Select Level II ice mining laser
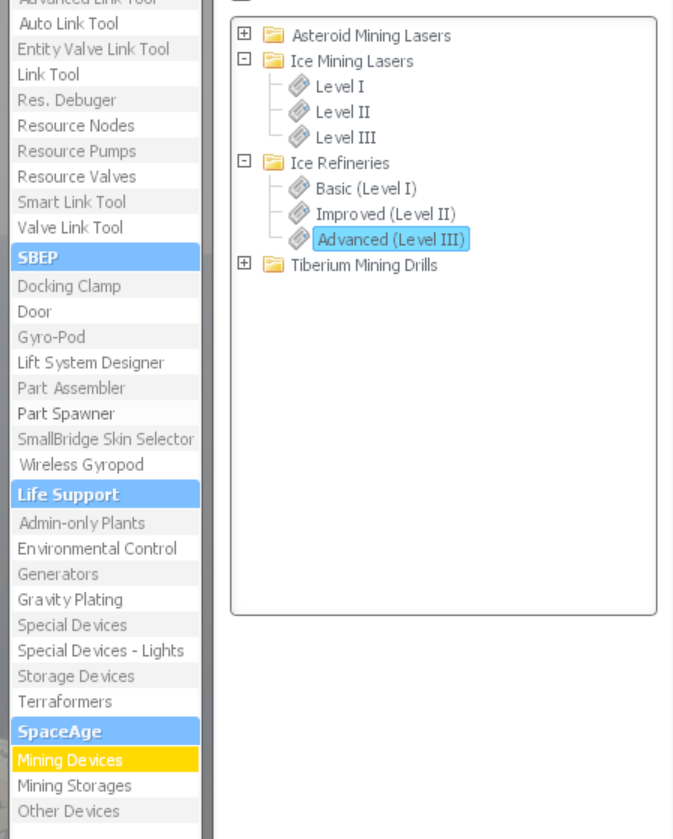 343,112
